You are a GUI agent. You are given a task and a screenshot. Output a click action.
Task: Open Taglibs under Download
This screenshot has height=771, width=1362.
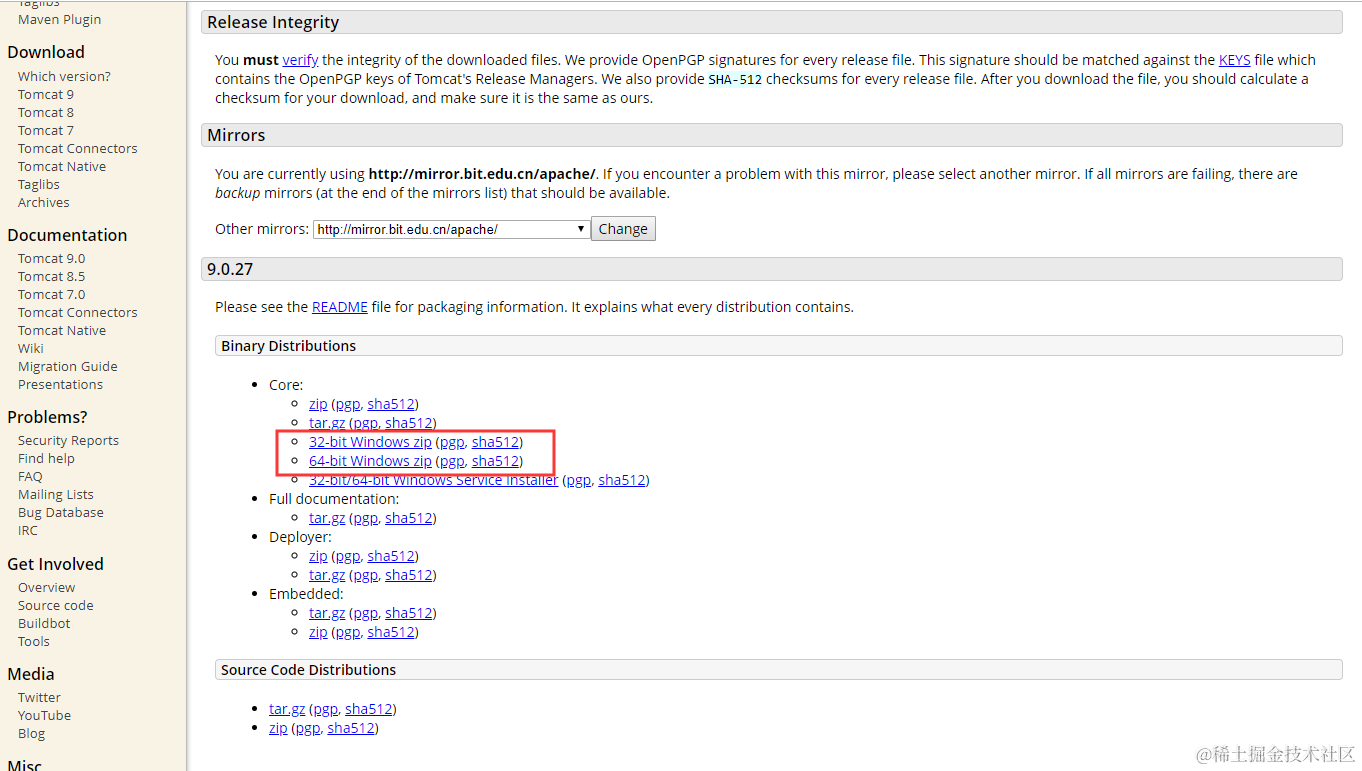click(39, 184)
